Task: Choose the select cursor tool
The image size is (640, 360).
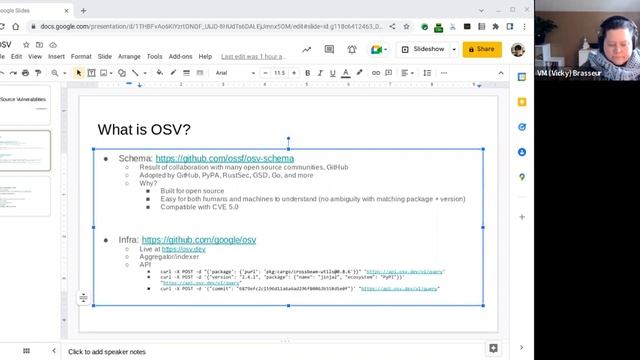Action: click(x=78, y=73)
